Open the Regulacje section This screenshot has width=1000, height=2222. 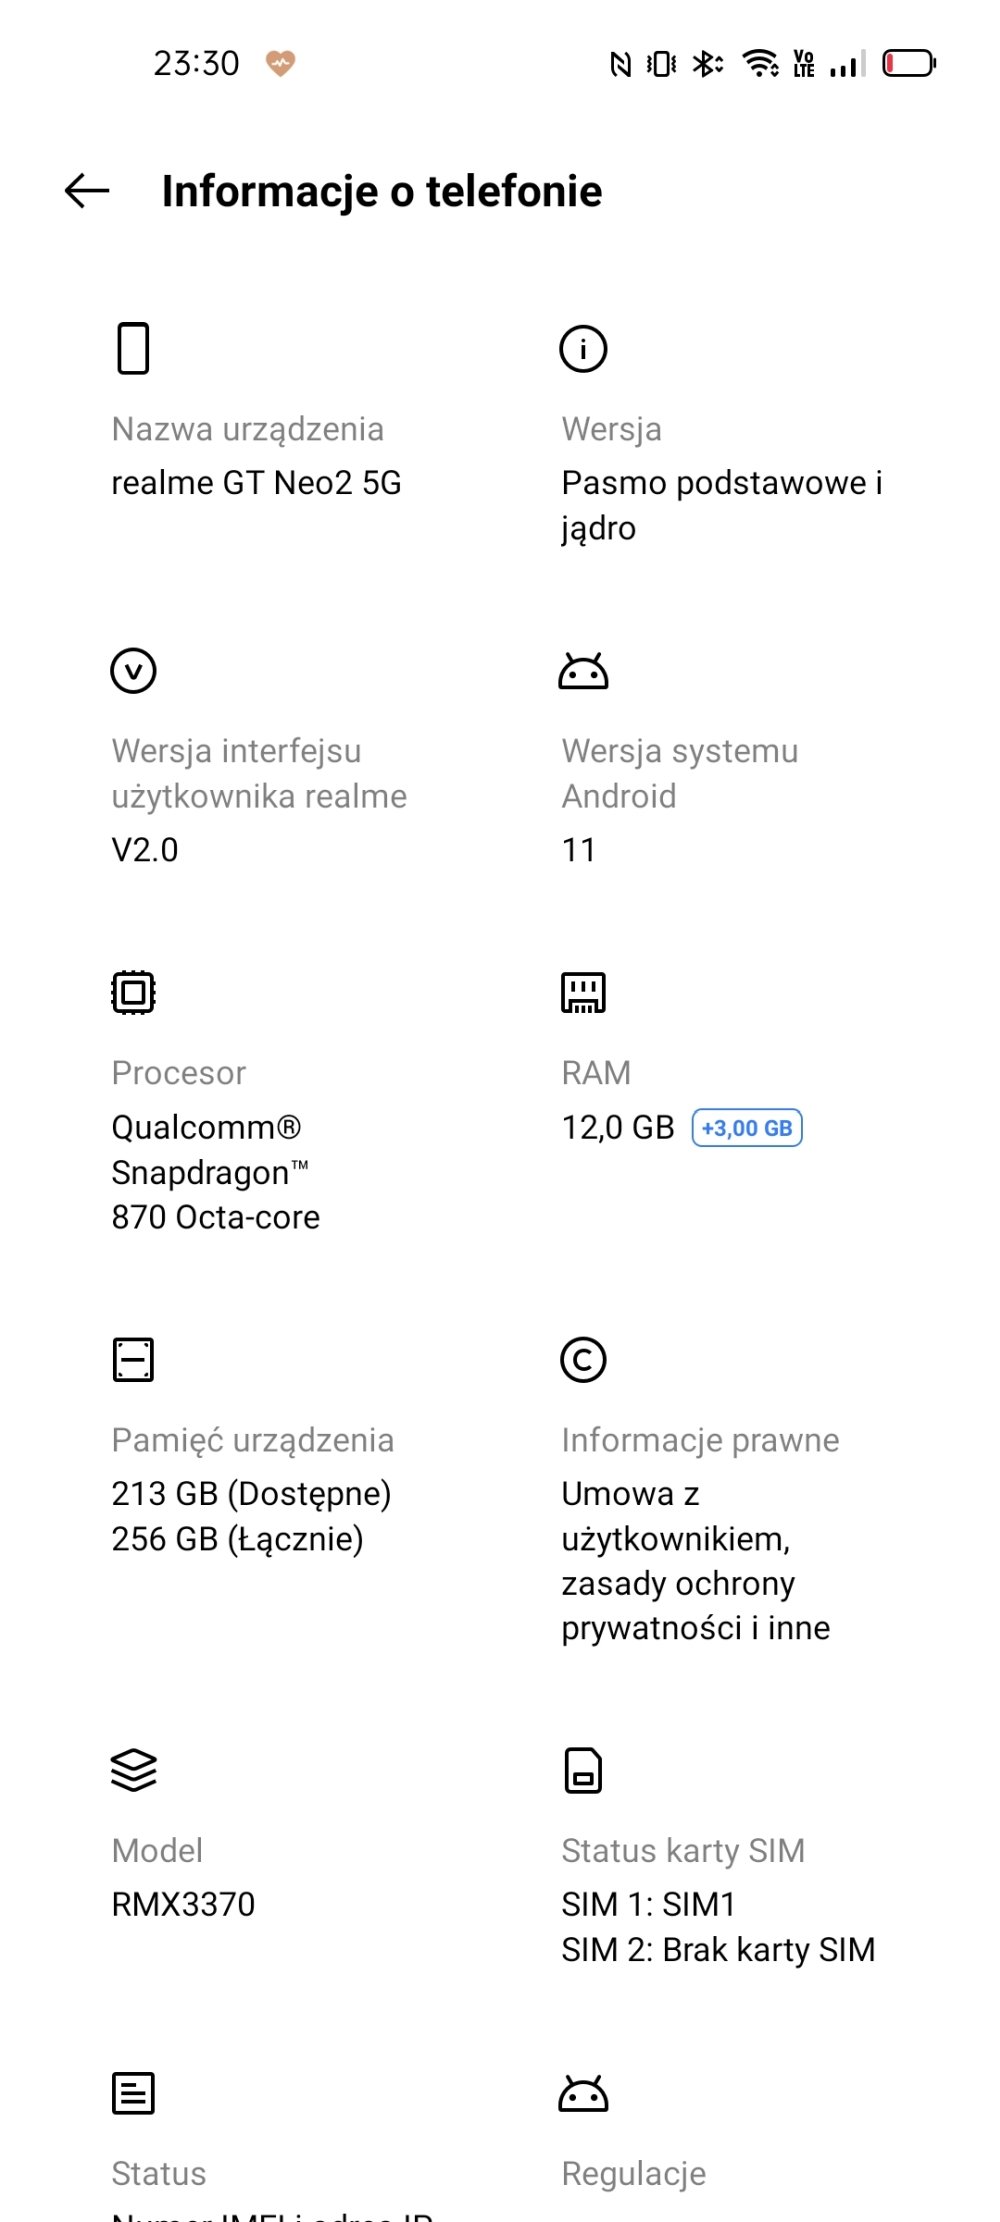click(633, 2173)
